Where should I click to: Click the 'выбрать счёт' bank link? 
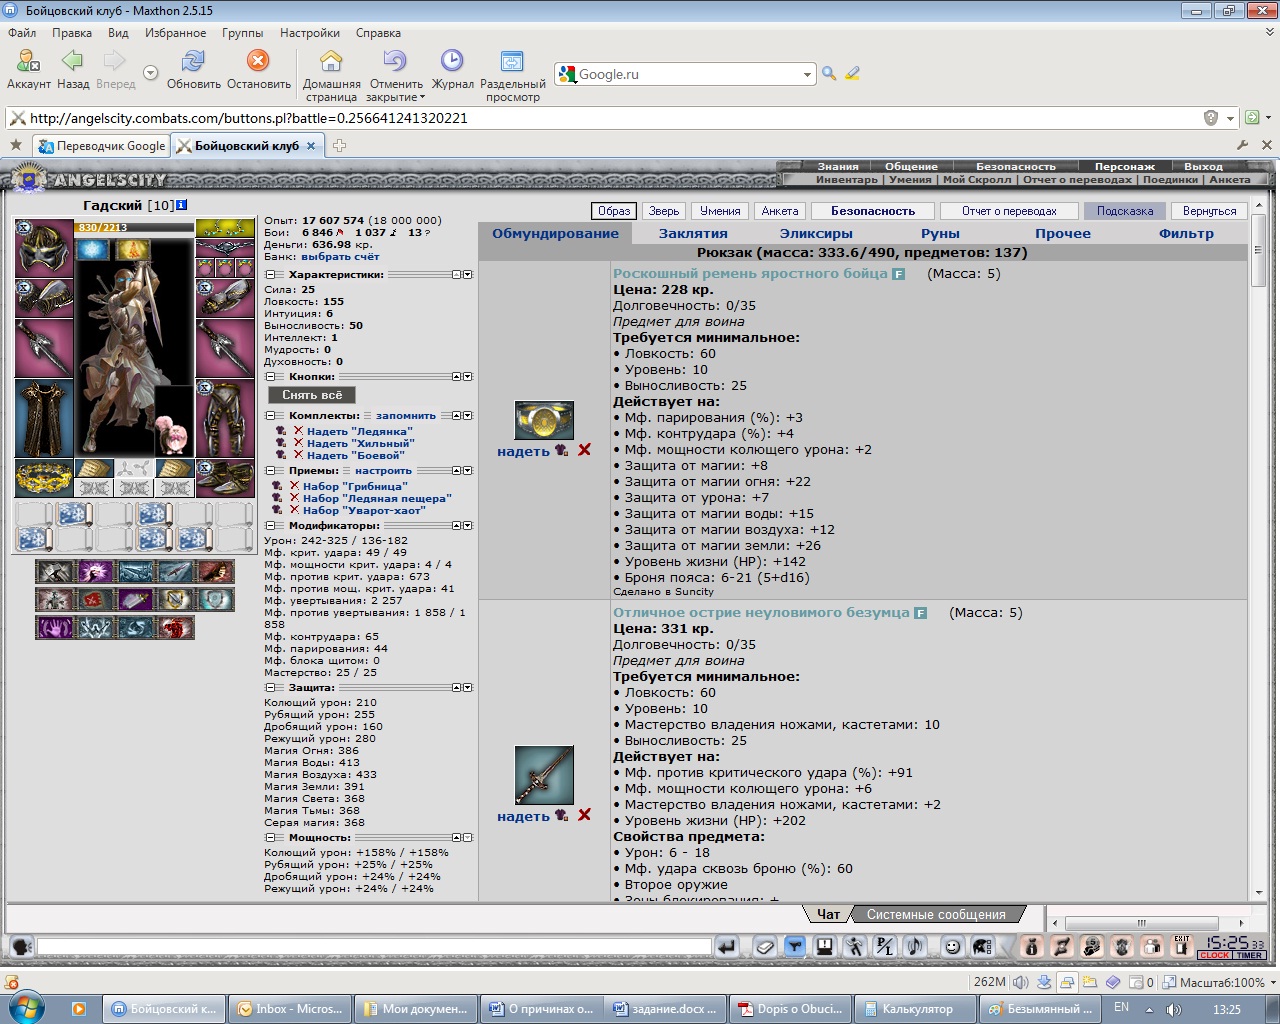tap(340, 257)
